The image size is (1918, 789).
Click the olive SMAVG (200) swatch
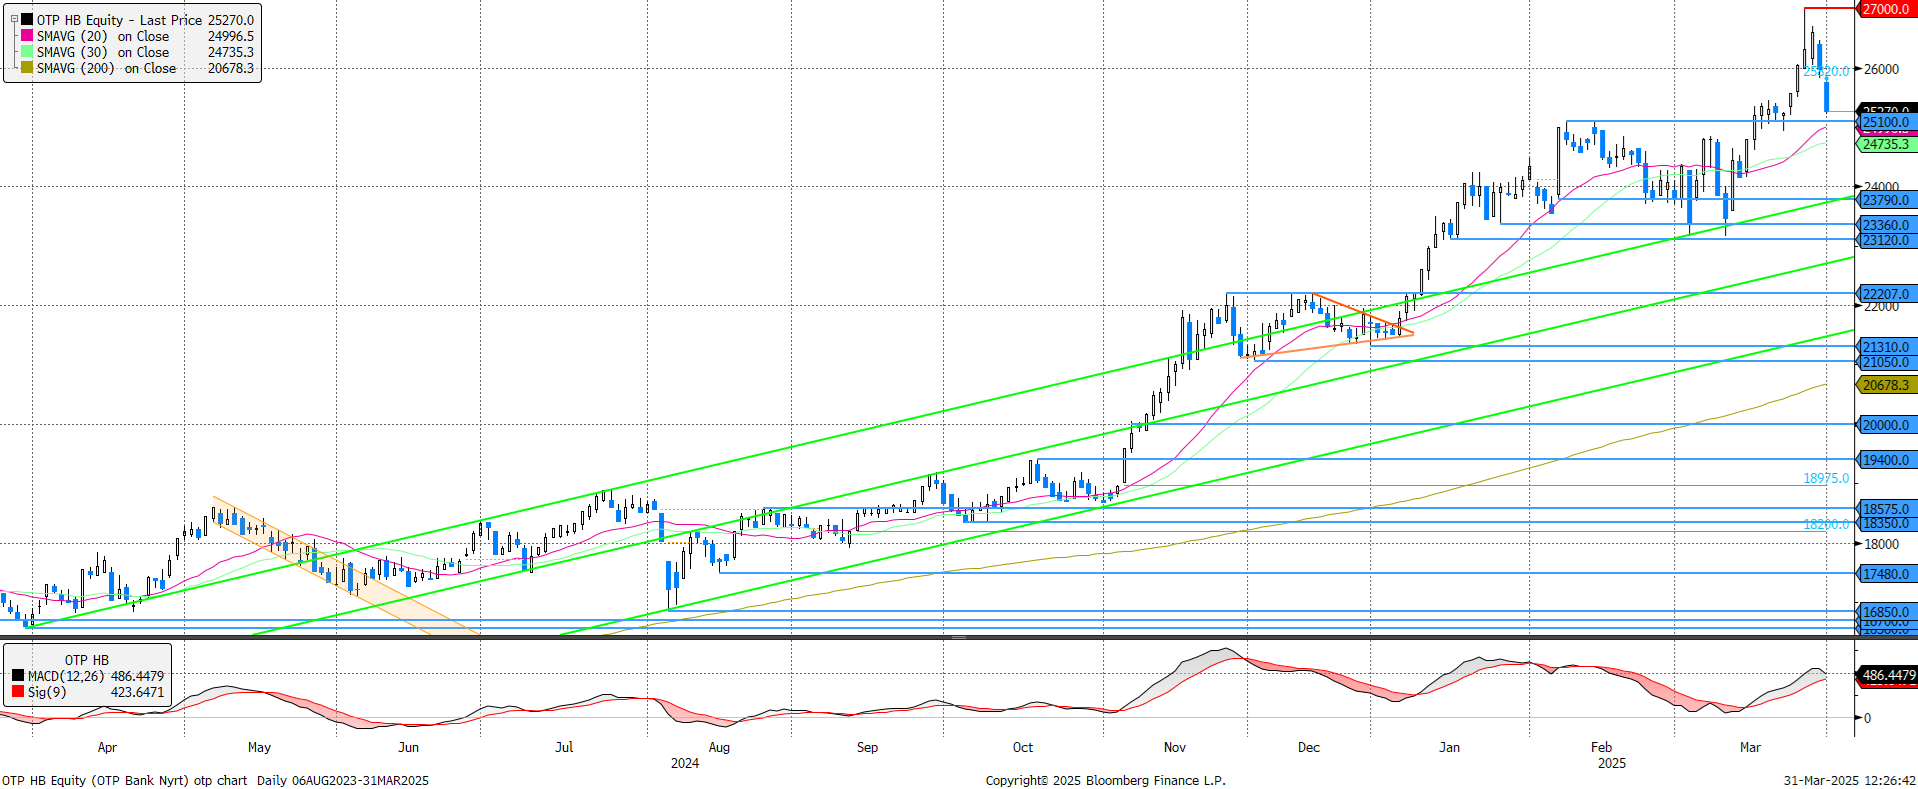[x=27, y=67]
